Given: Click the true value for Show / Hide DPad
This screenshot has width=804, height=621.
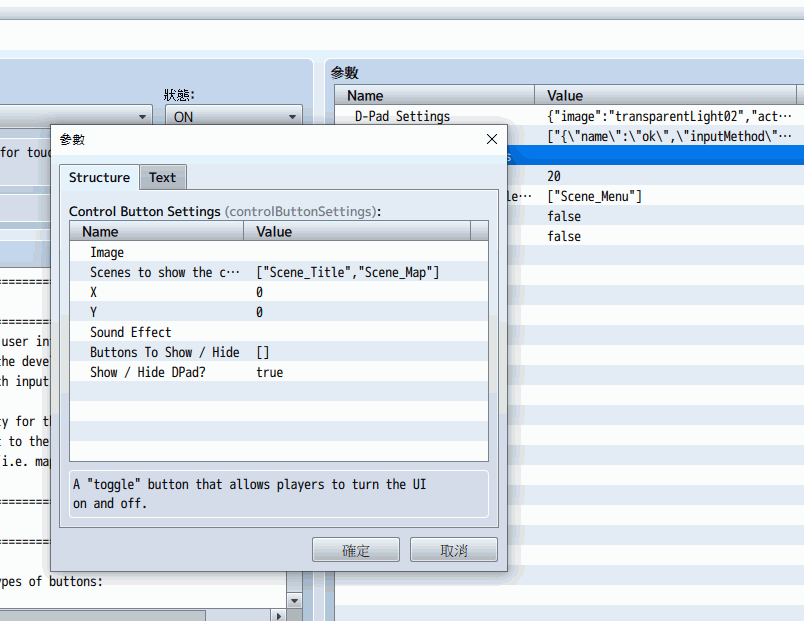Looking at the screenshot, I should (x=270, y=372).
